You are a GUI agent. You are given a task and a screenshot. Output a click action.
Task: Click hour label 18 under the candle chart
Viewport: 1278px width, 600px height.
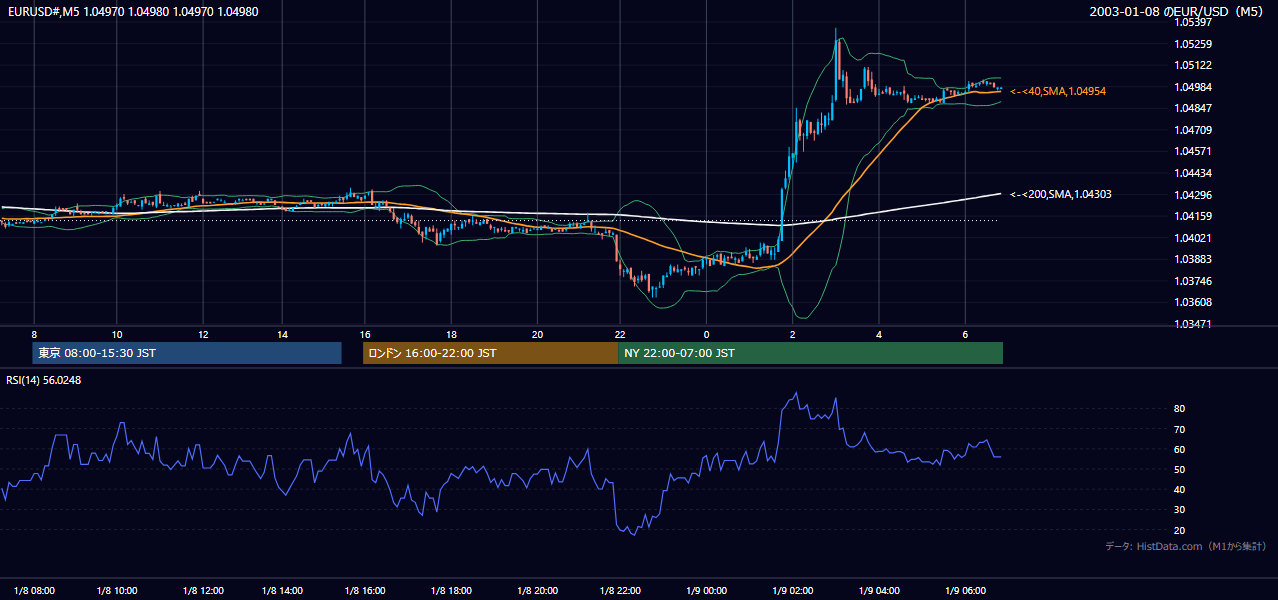coord(451,334)
